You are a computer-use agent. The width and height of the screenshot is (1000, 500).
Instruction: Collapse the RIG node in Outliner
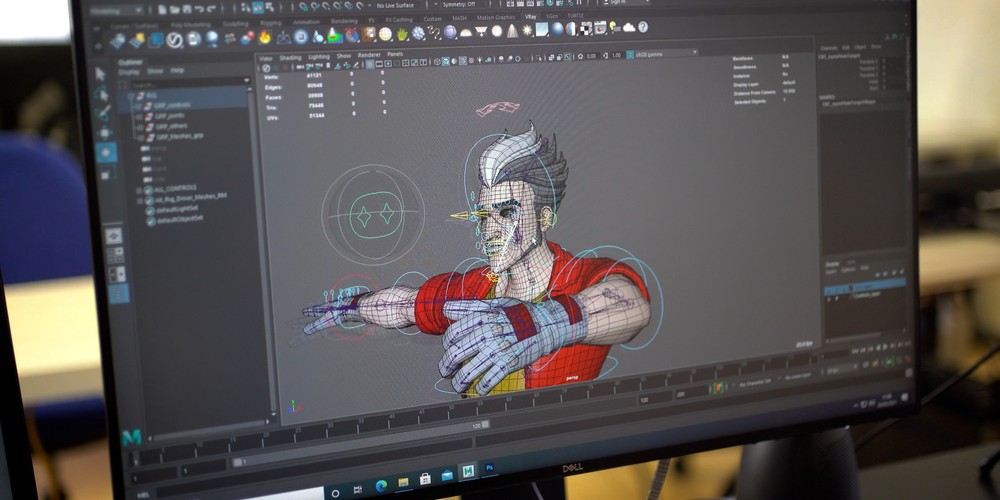(x=132, y=95)
